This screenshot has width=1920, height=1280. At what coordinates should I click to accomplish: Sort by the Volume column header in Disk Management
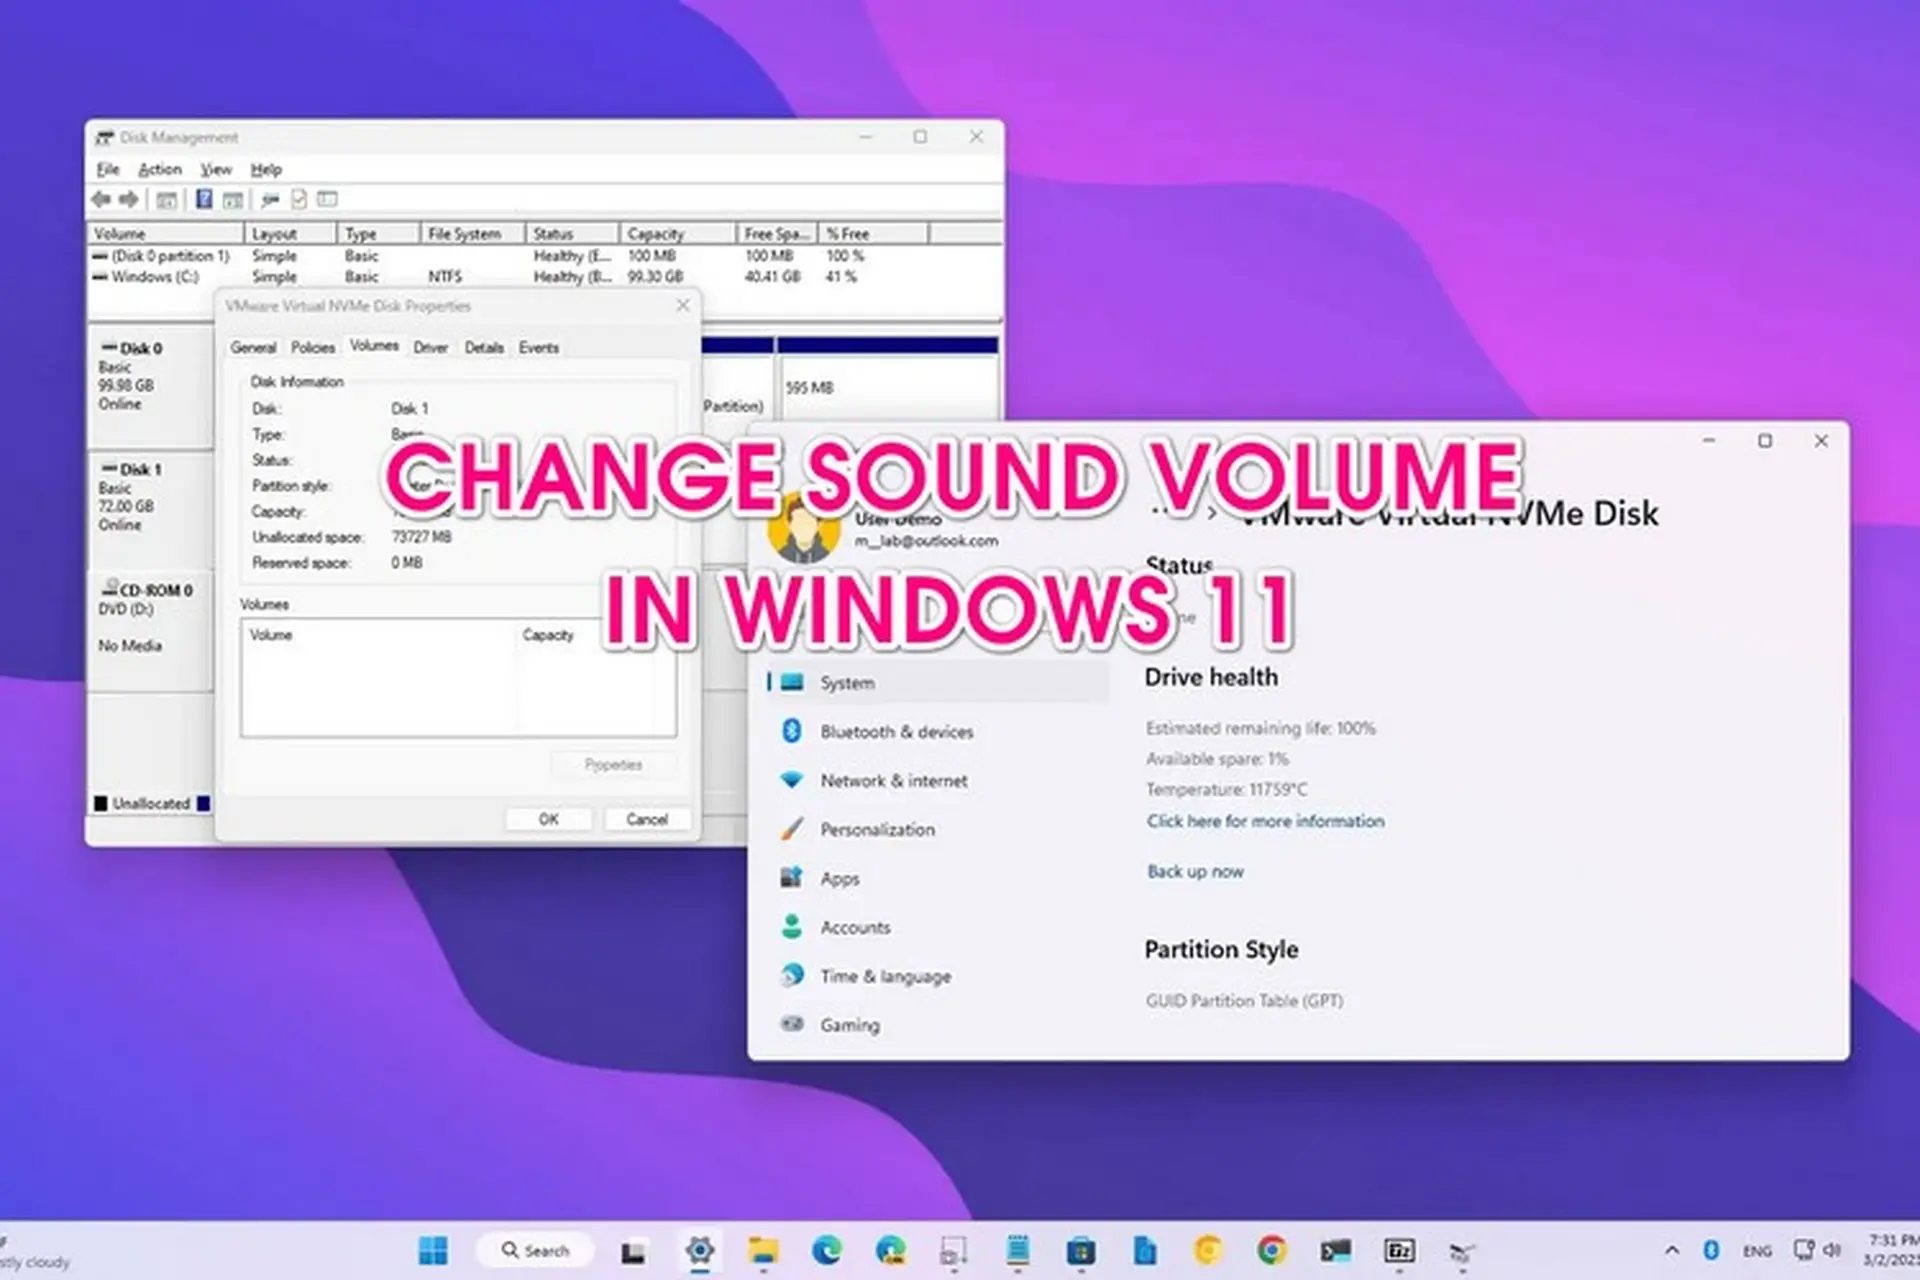[x=166, y=233]
